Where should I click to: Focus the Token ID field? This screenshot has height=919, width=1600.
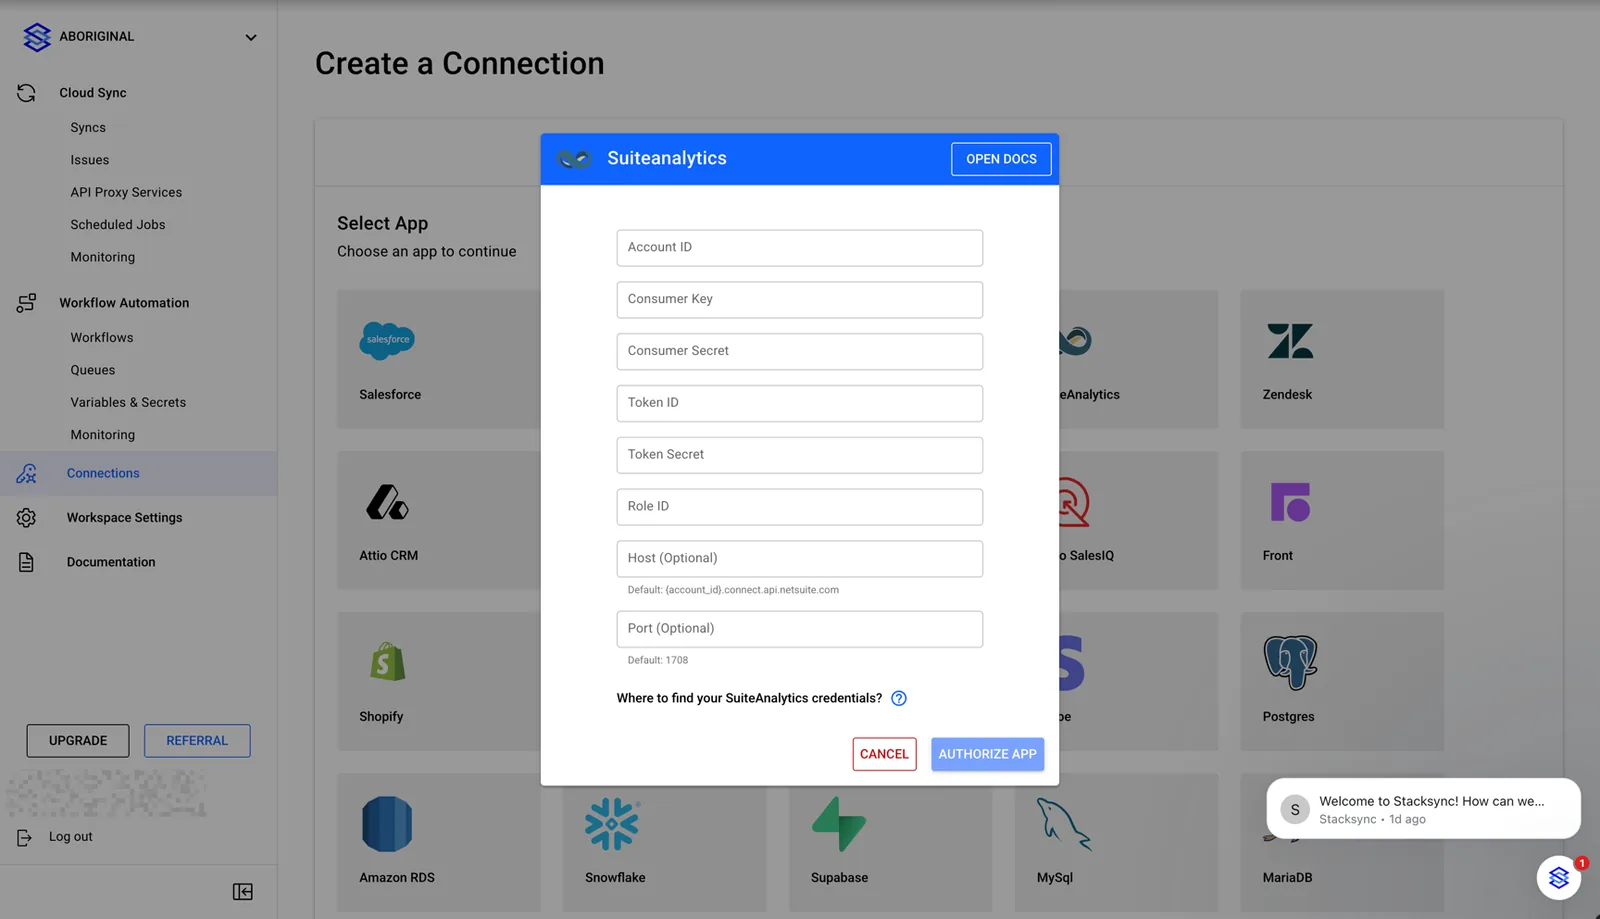pyautogui.click(x=800, y=403)
